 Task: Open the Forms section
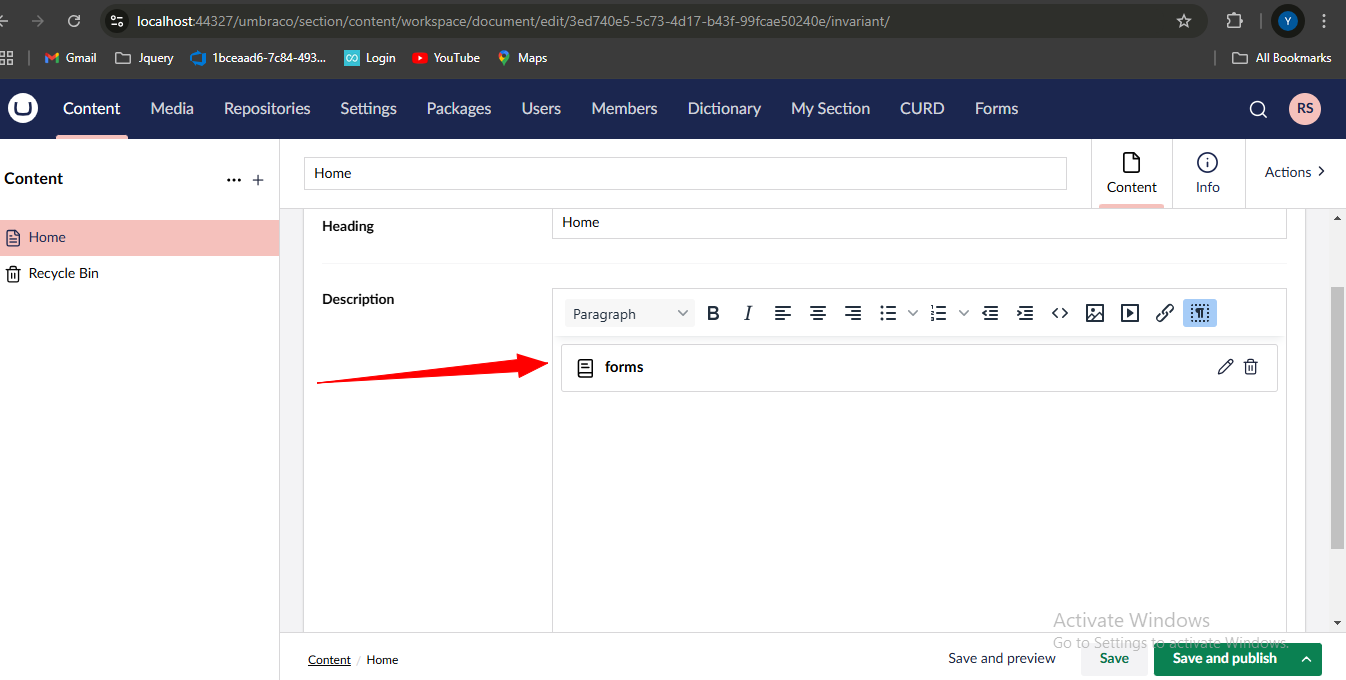(x=996, y=108)
